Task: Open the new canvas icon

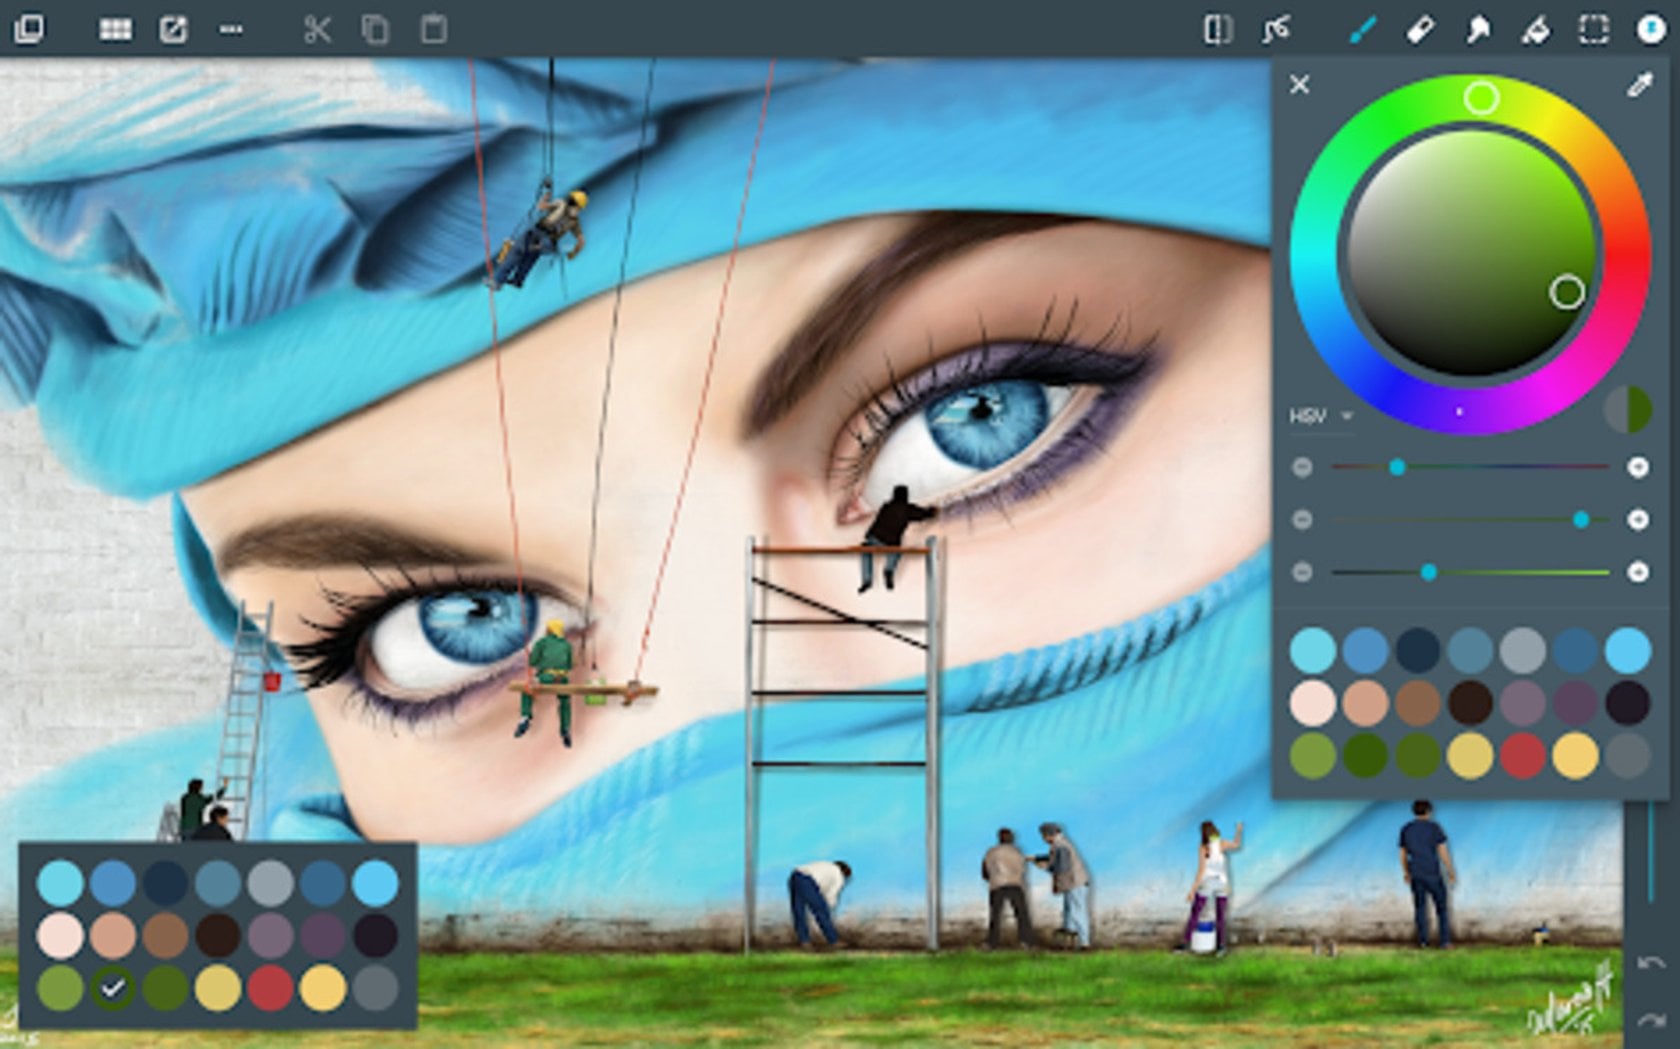Action: (175, 31)
